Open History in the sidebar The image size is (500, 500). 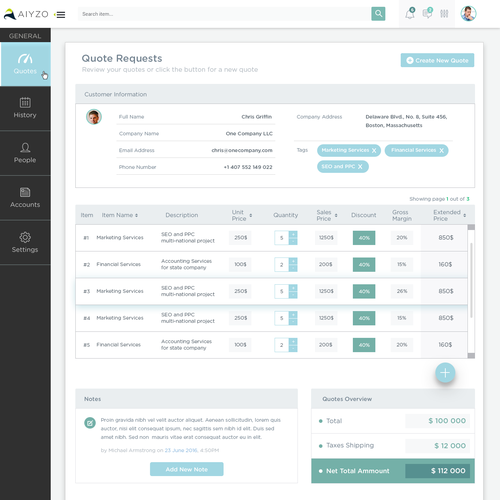click(x=25, y=108)
